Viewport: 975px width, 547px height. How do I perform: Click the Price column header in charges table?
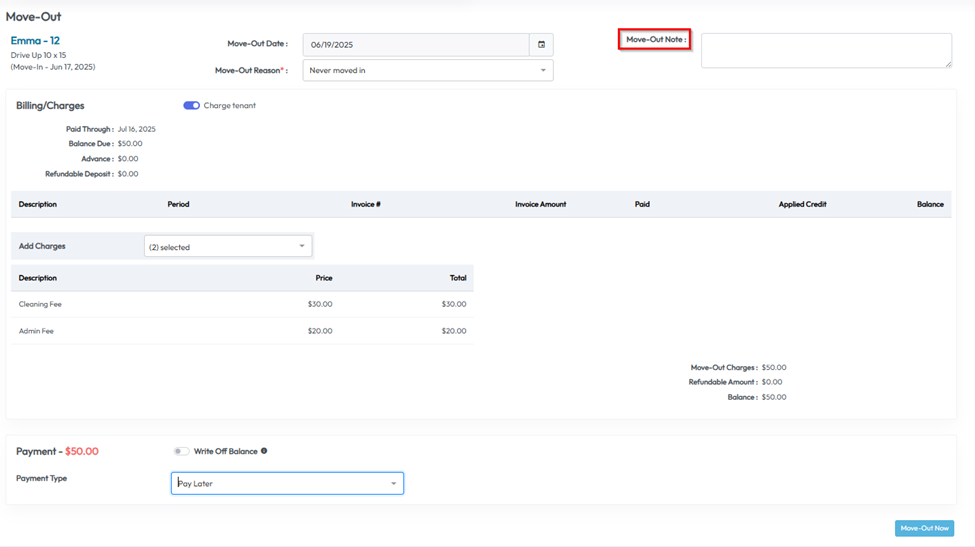click(x=323, y=278)
